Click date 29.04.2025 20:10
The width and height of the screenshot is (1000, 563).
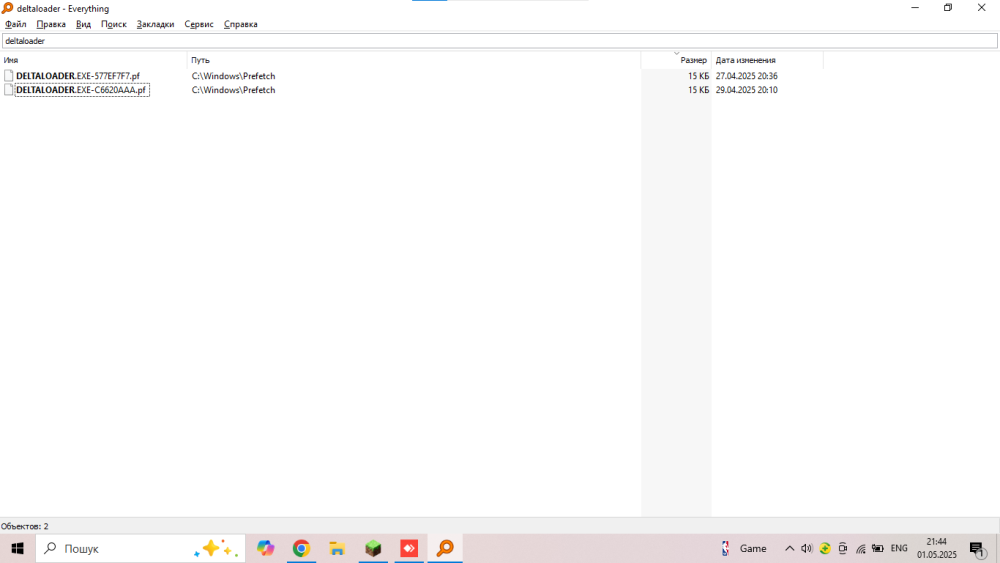point(746,90)
